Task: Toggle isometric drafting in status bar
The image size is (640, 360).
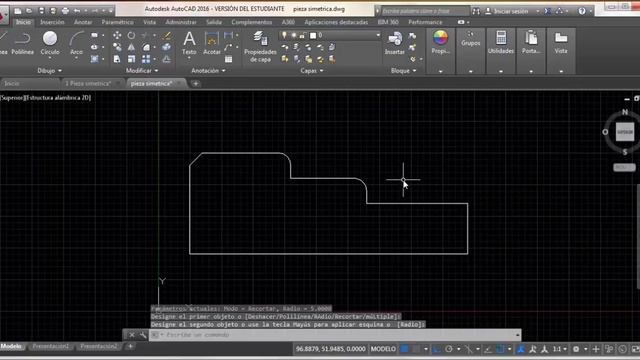Action: tap(469, 349)
